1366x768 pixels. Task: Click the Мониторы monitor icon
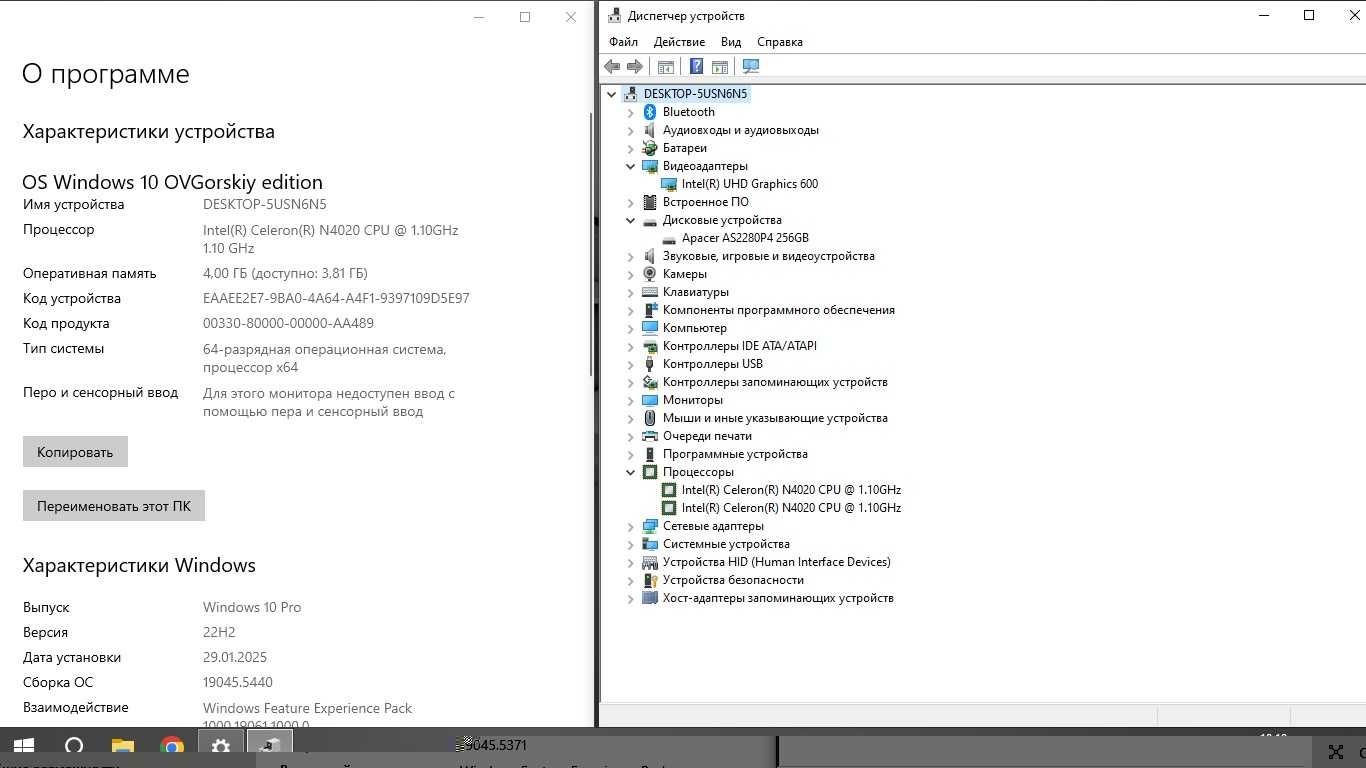[x=650, y=400]
